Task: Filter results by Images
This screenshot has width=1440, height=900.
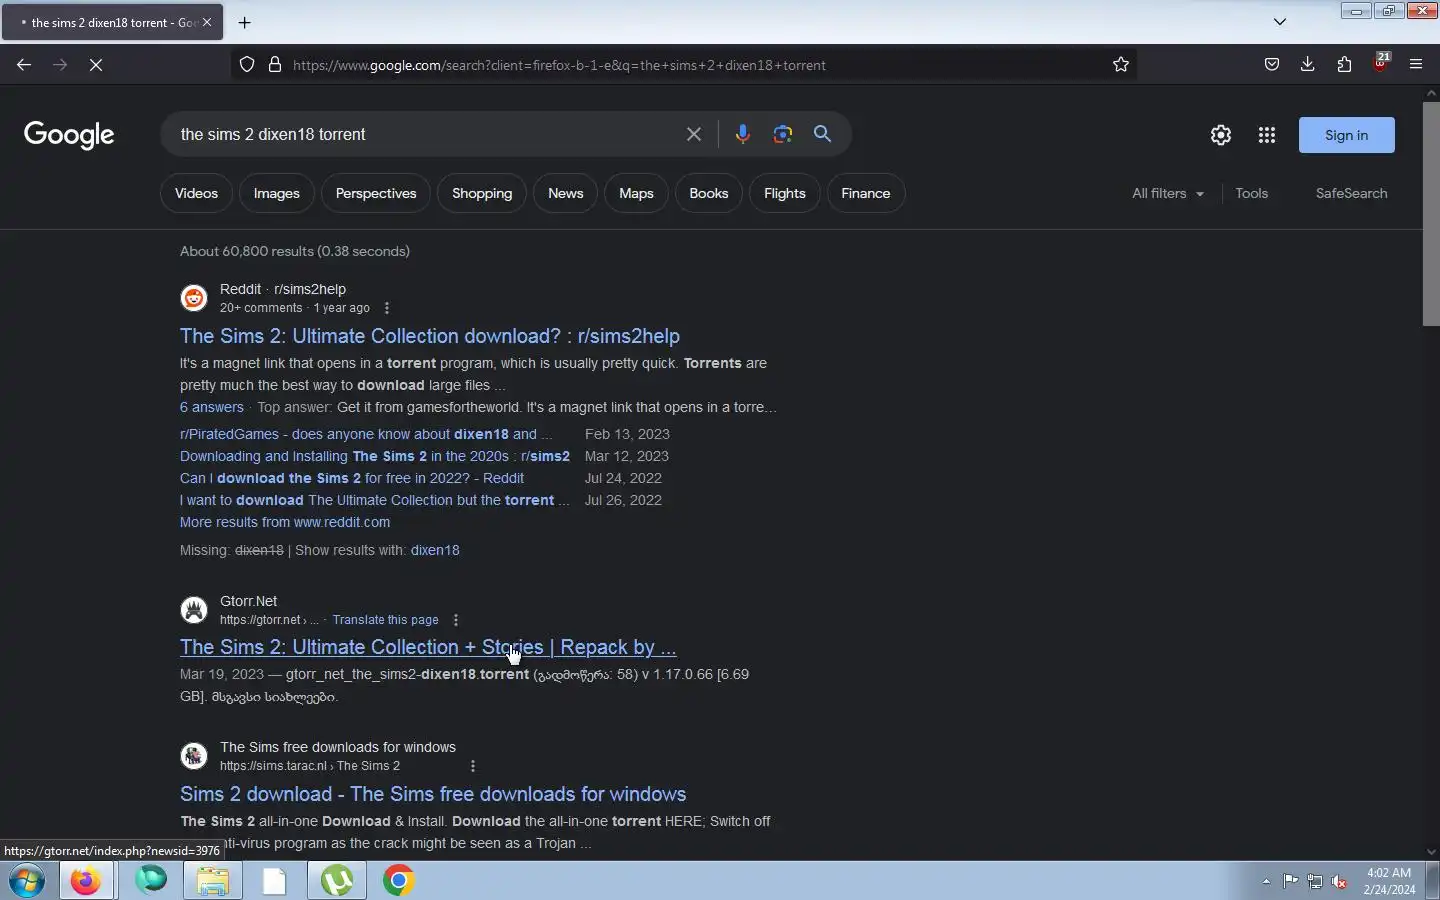Action: pyautogui.click(x=277, y=193)
